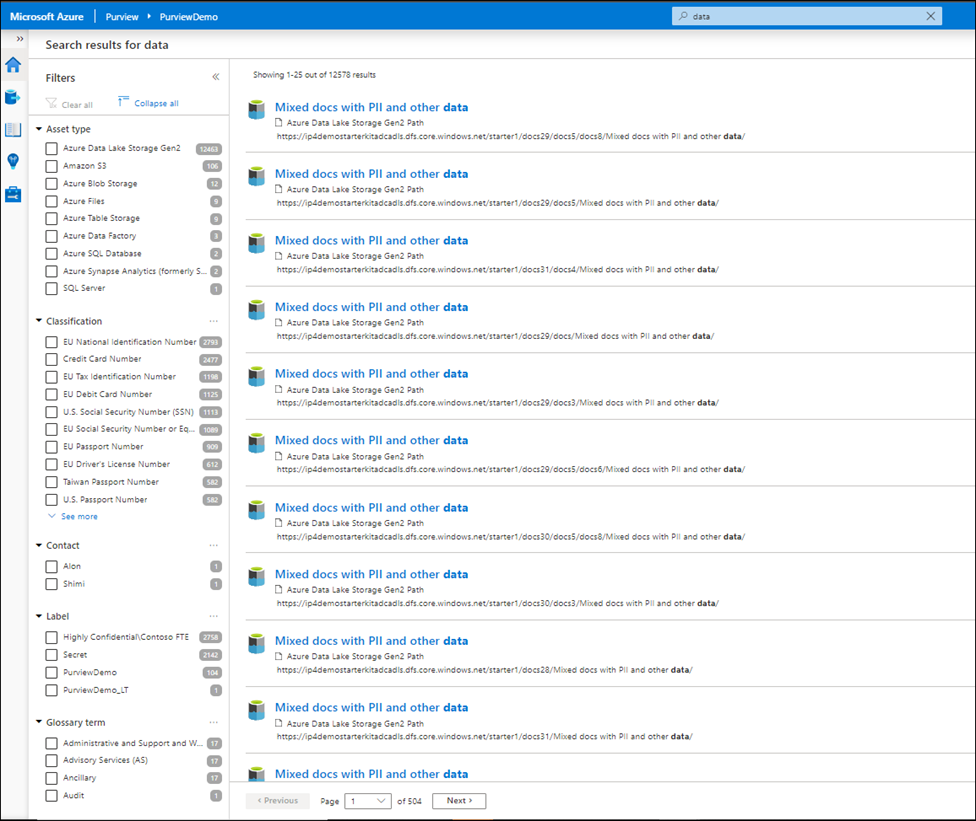Open the insights lightbulb icon in sidebar
This screenshot has height=821, width=976.
click(13, 161)
